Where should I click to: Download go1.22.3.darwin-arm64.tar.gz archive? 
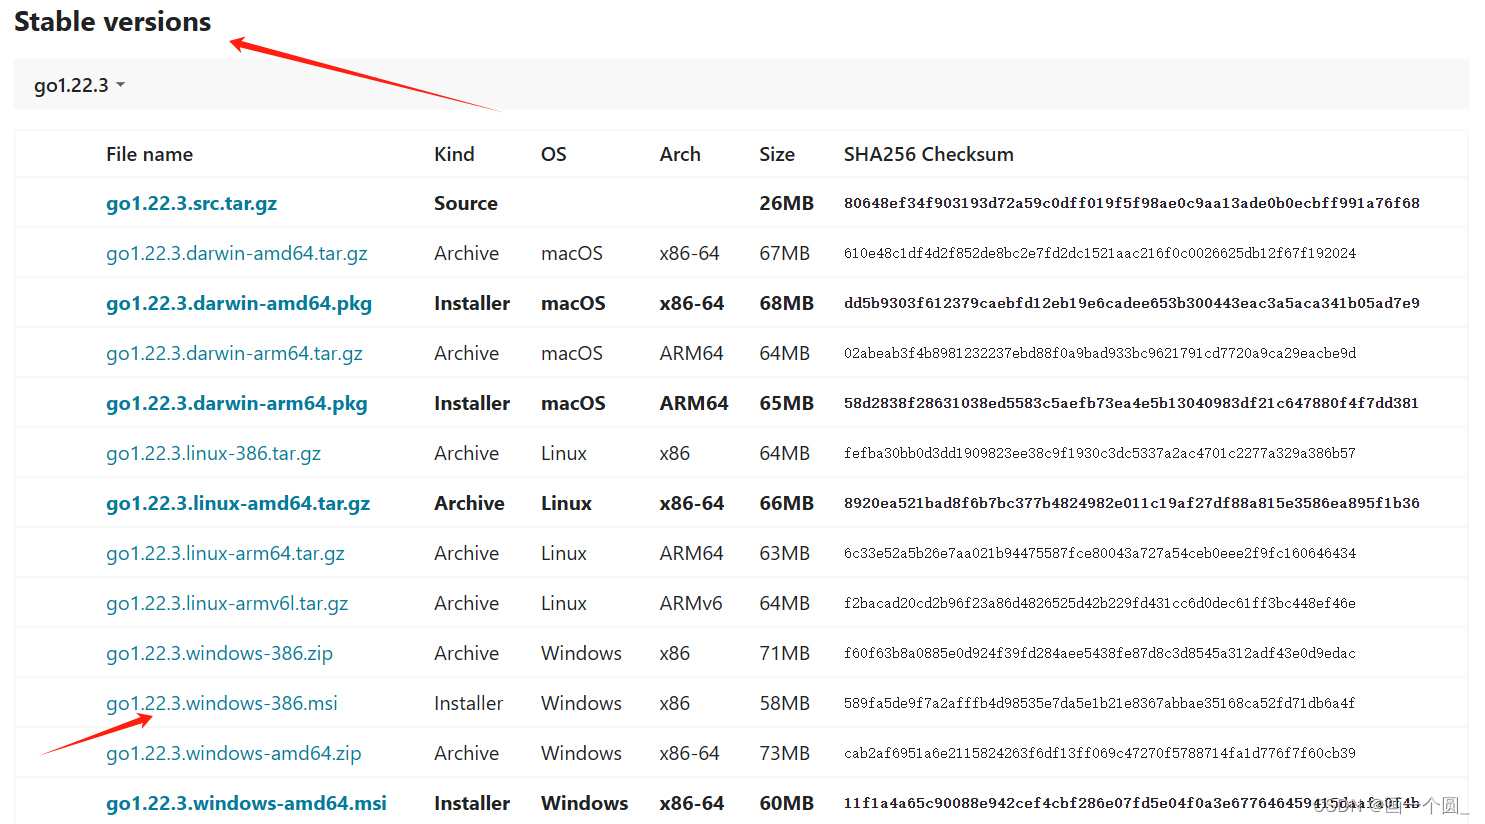click(x=234, y=353)
